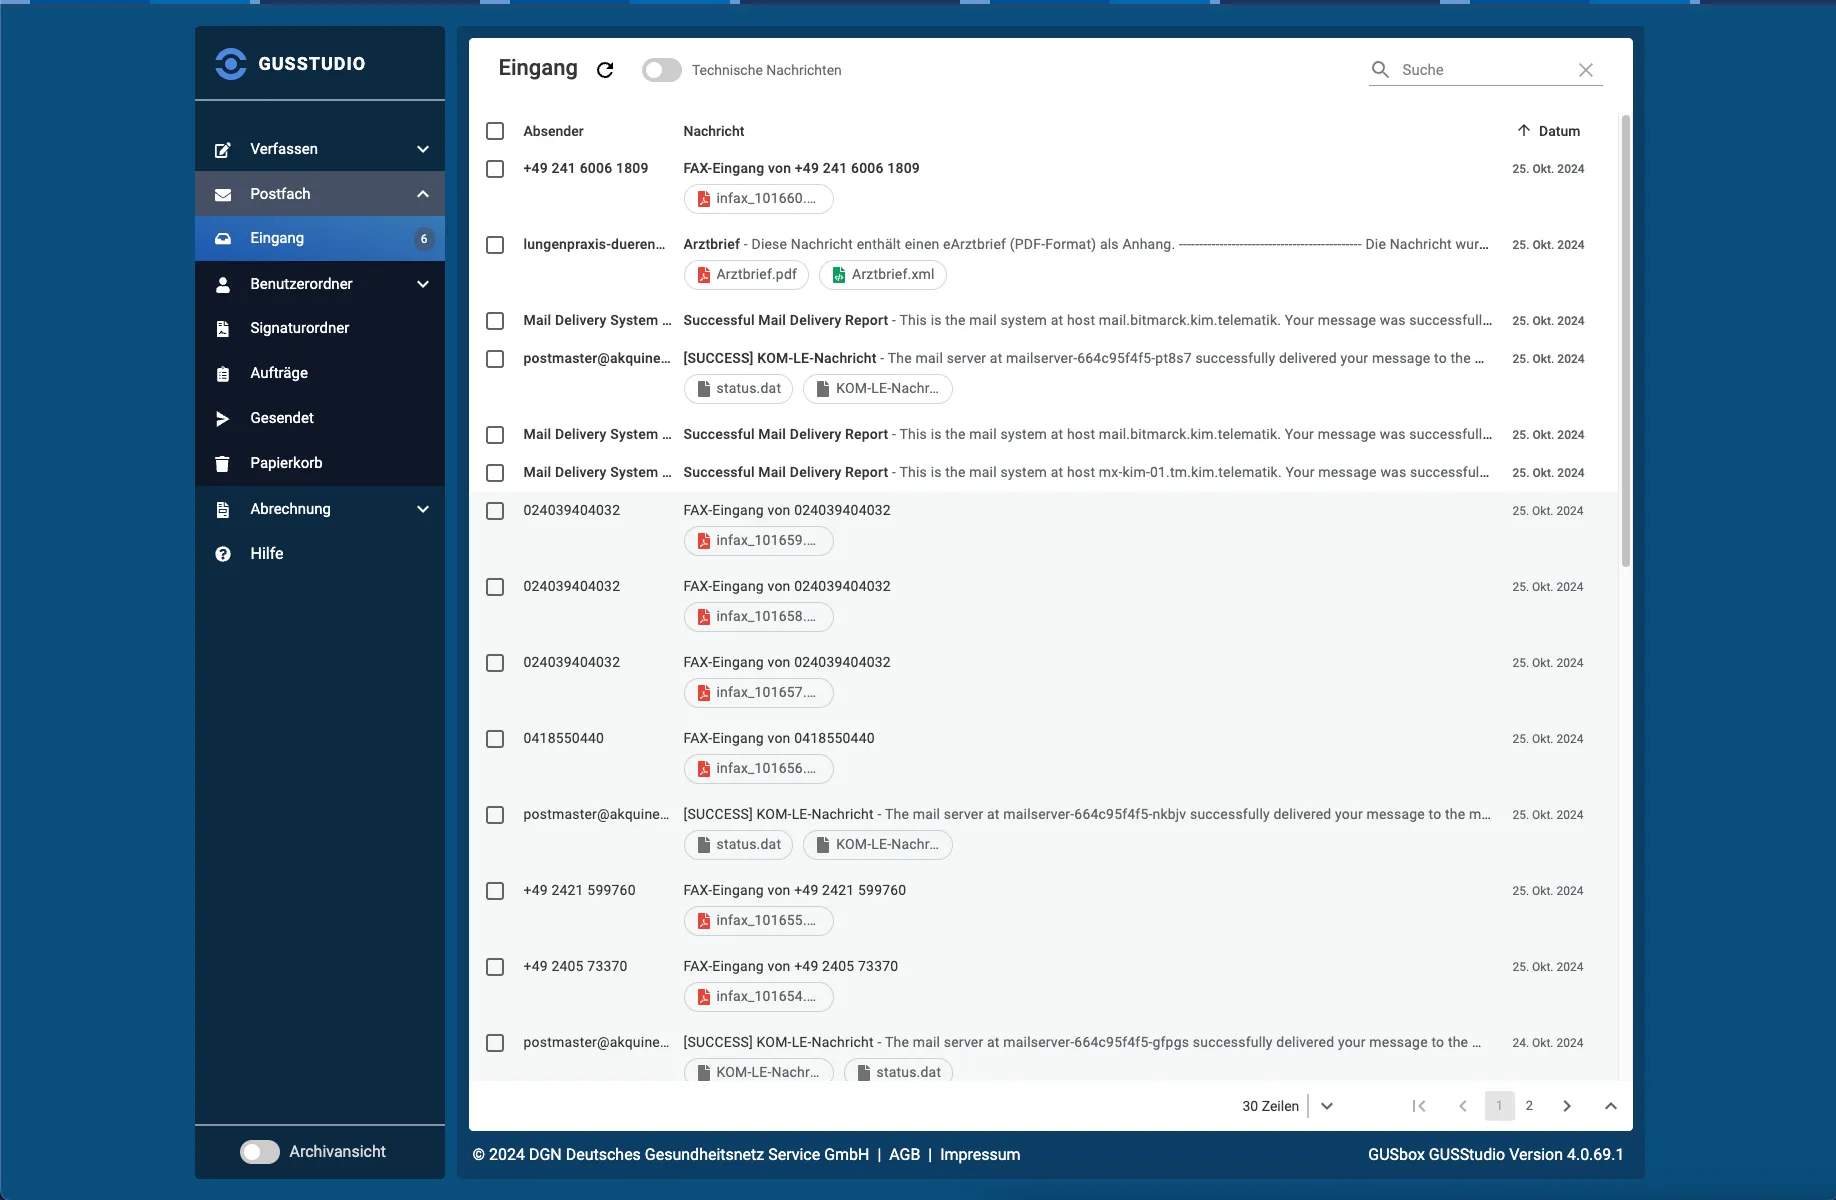Clear the search with the X icon
1836x1200 pixels.
click(x=1585, y=70)
